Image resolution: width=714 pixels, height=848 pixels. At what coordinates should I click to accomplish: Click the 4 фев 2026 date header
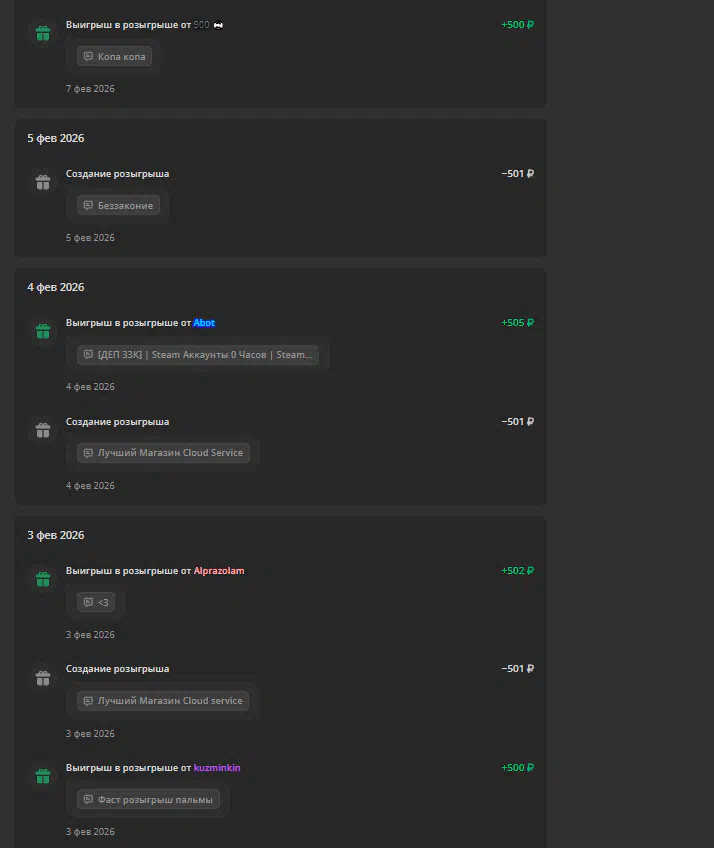(x=56, y=287)
